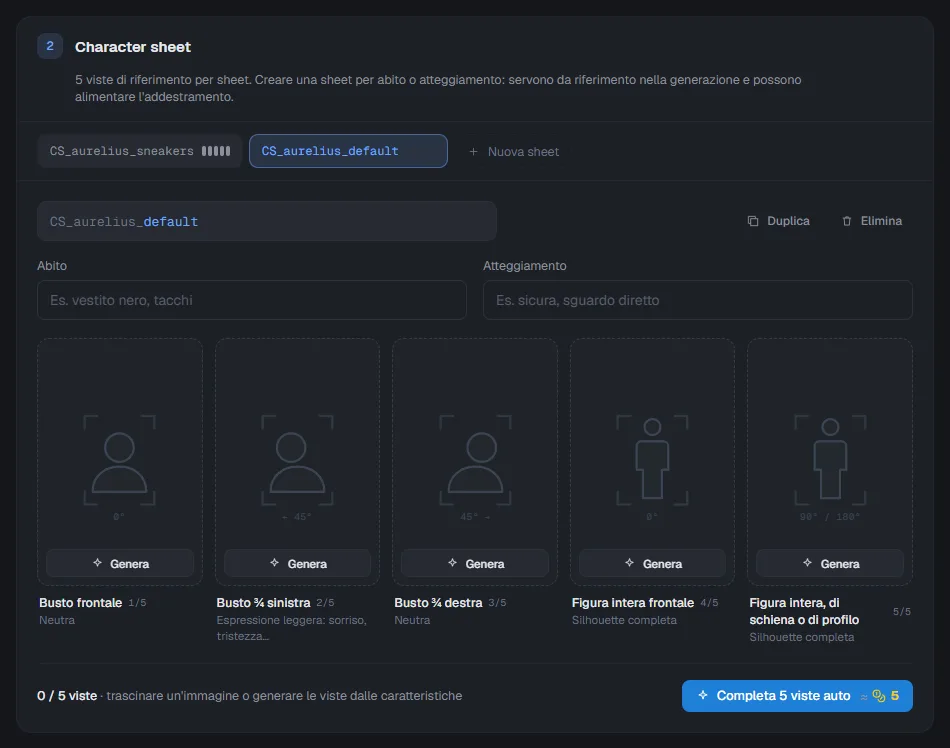Generate the Figura intera frontale view
Image resolution: width=950 pixels, height=748 pixels.
(653, 563)
